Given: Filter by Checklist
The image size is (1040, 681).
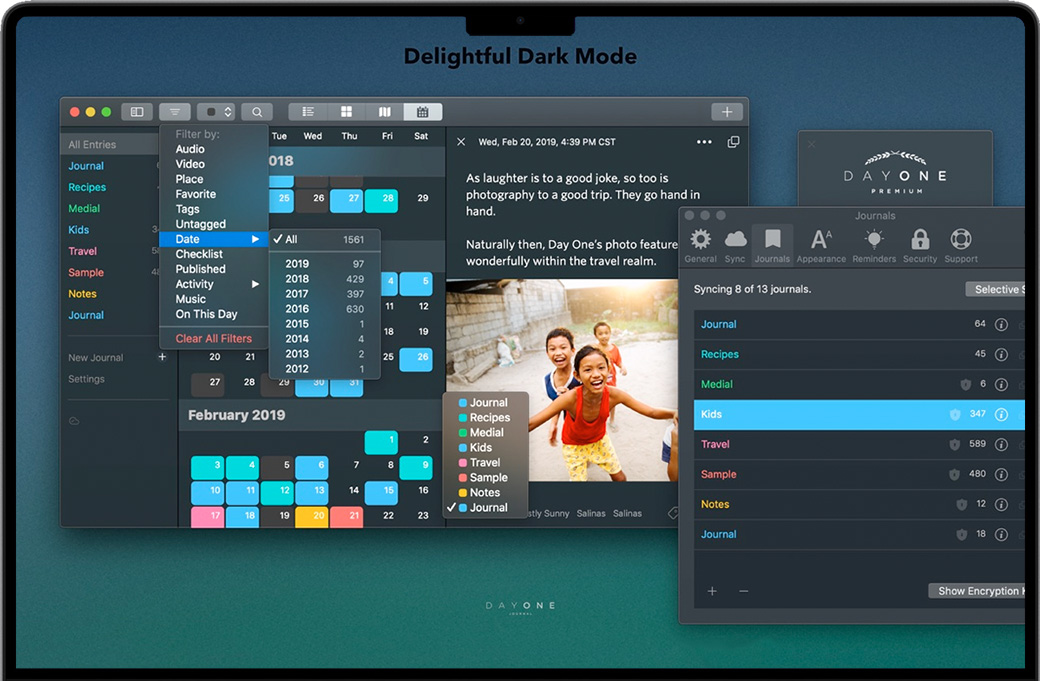Looking at the screenshot, I should tap(199, 254).
